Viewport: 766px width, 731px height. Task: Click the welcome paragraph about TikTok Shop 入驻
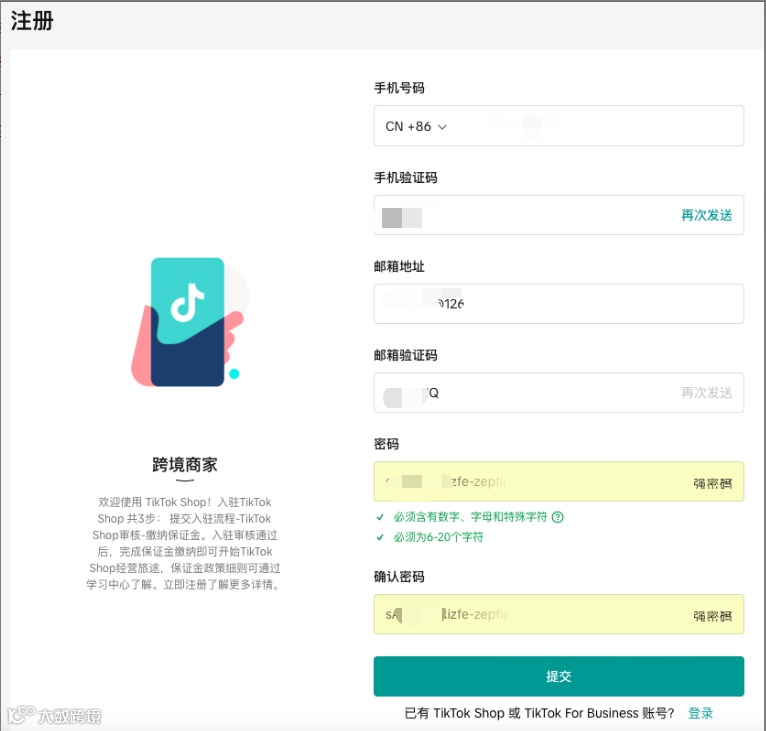(185, 543)
